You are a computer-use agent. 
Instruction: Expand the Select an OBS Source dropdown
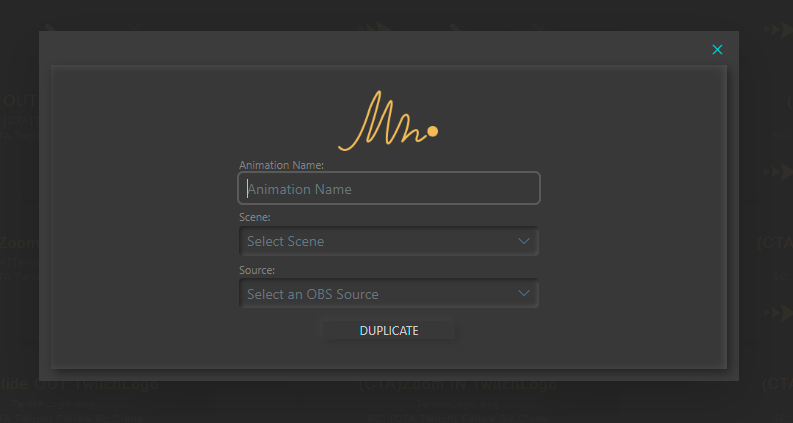click(x=380, y=293)
